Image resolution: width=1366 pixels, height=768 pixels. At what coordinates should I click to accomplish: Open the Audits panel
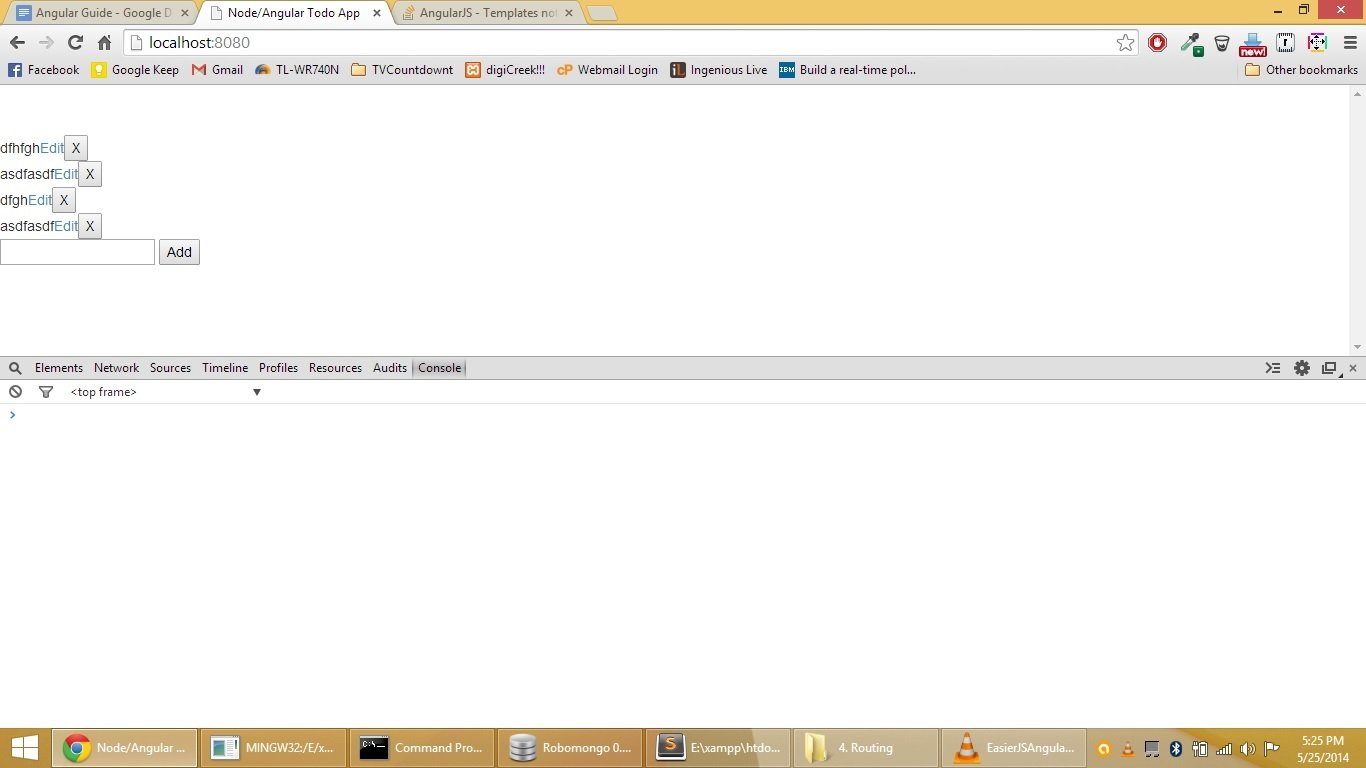tap(390, 368)
